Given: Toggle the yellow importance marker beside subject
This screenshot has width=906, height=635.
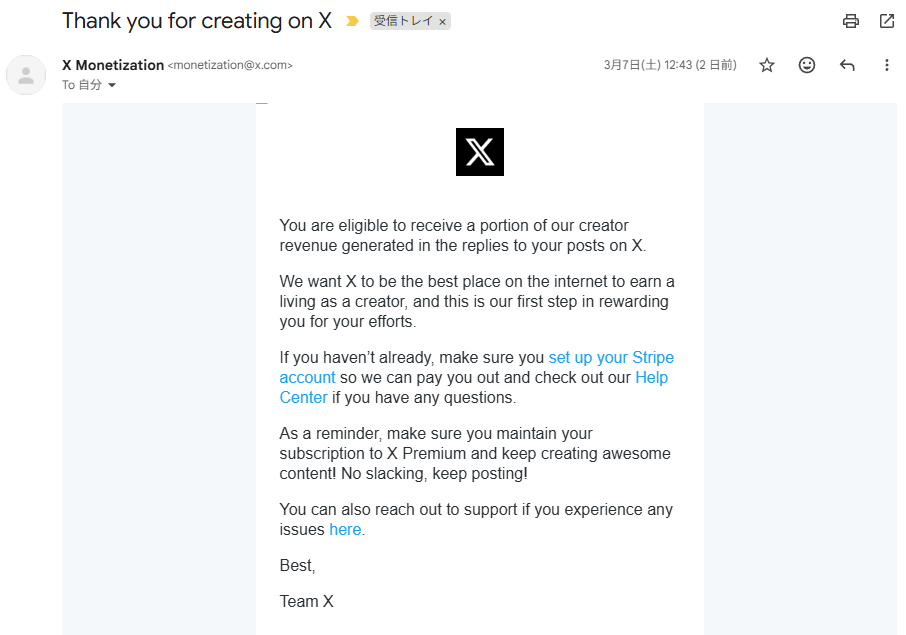Looking at the screenshot, I should coord(352,21).
